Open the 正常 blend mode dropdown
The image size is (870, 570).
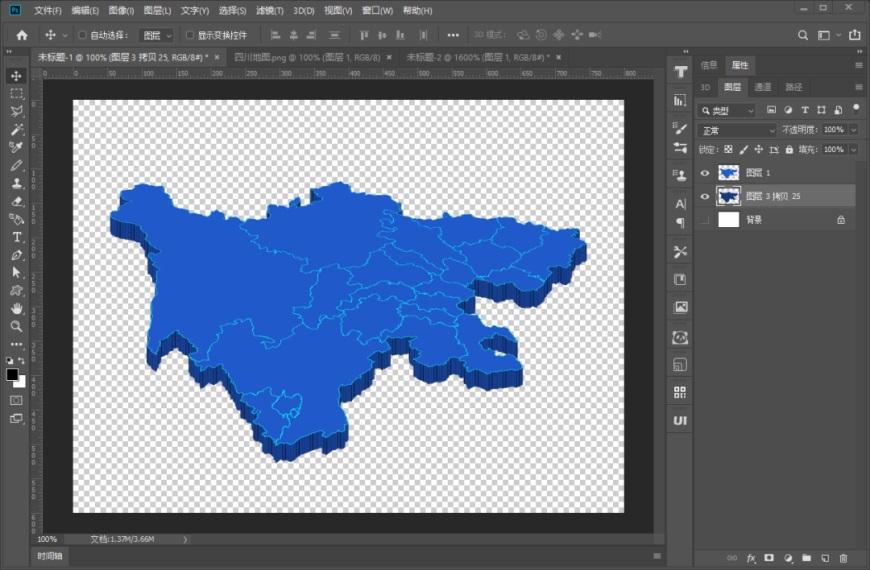pyautogui.click(x=737, y=130)
